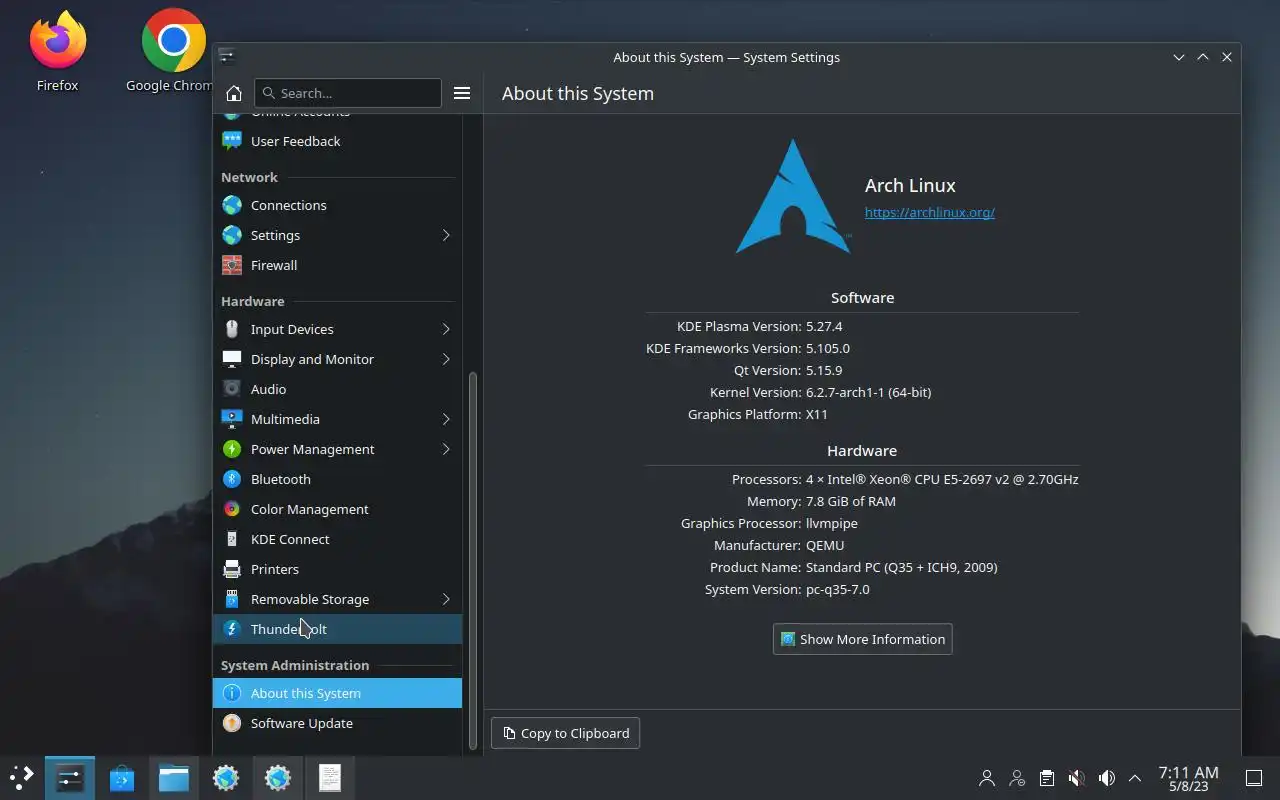1280x800 pixels.
Task: Open the hamburger menu beside the search field
Action: coord(462,93)
